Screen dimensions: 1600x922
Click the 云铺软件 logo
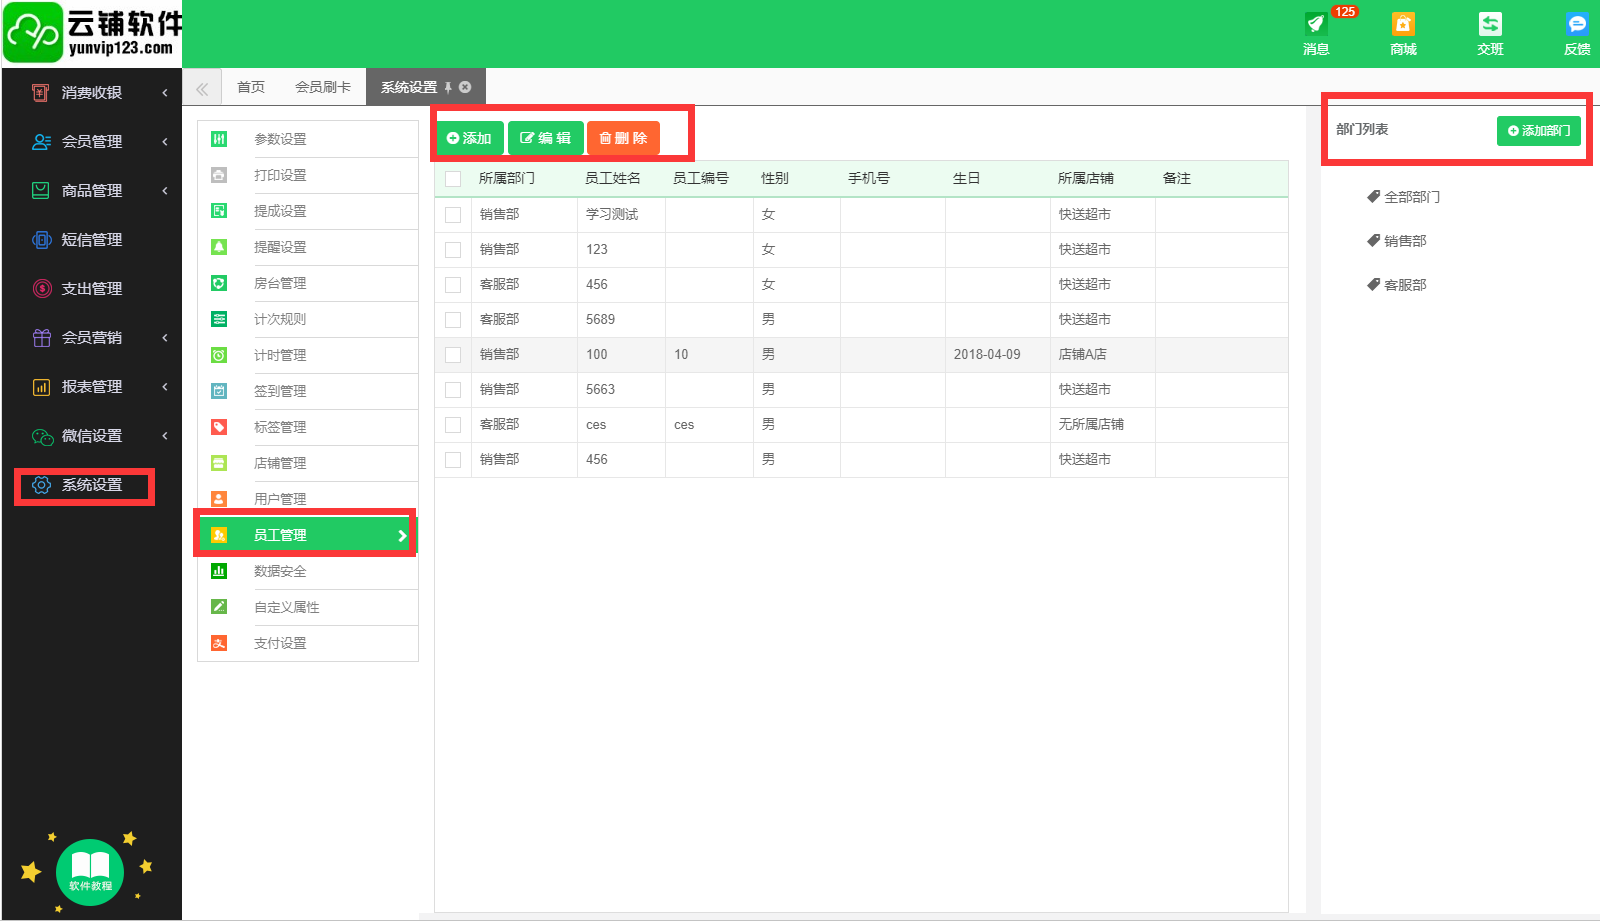(x=92, y=33)
